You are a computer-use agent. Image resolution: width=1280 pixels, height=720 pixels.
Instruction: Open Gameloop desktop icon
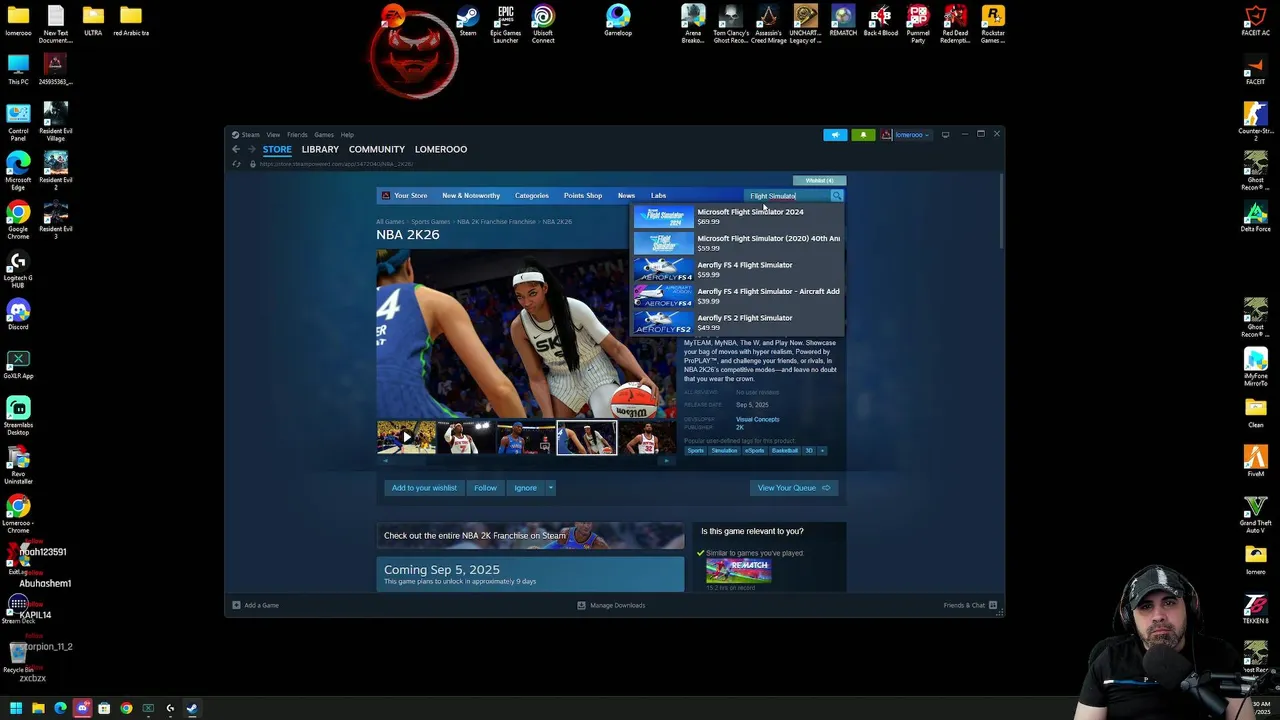pyautogui.click(x=618, y=22)
